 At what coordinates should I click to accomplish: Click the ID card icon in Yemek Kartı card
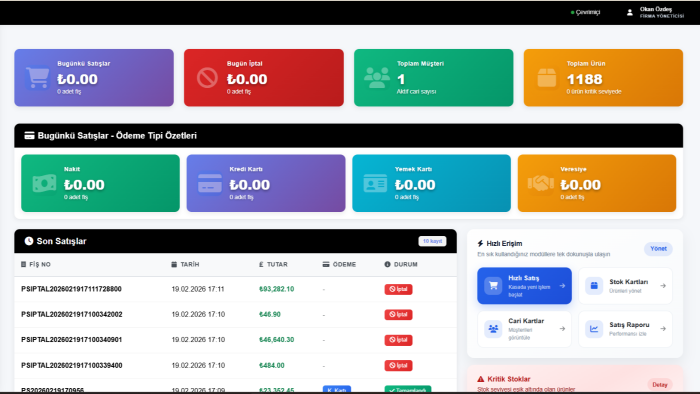point(375,183)
